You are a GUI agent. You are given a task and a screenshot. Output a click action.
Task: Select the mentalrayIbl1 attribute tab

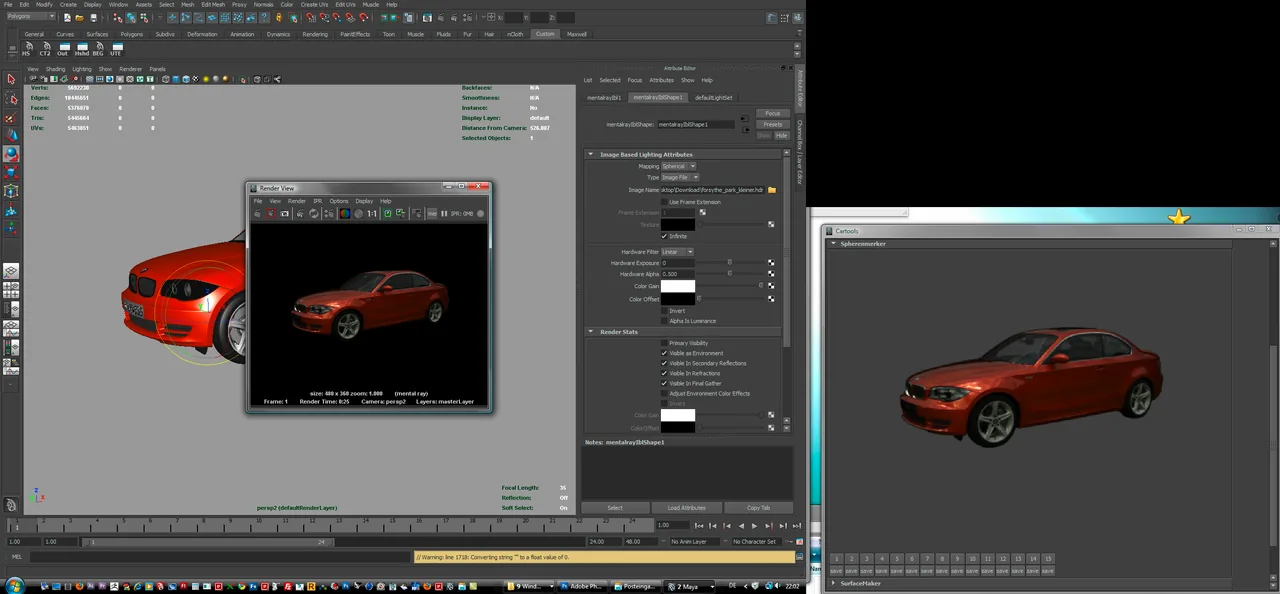604,97
